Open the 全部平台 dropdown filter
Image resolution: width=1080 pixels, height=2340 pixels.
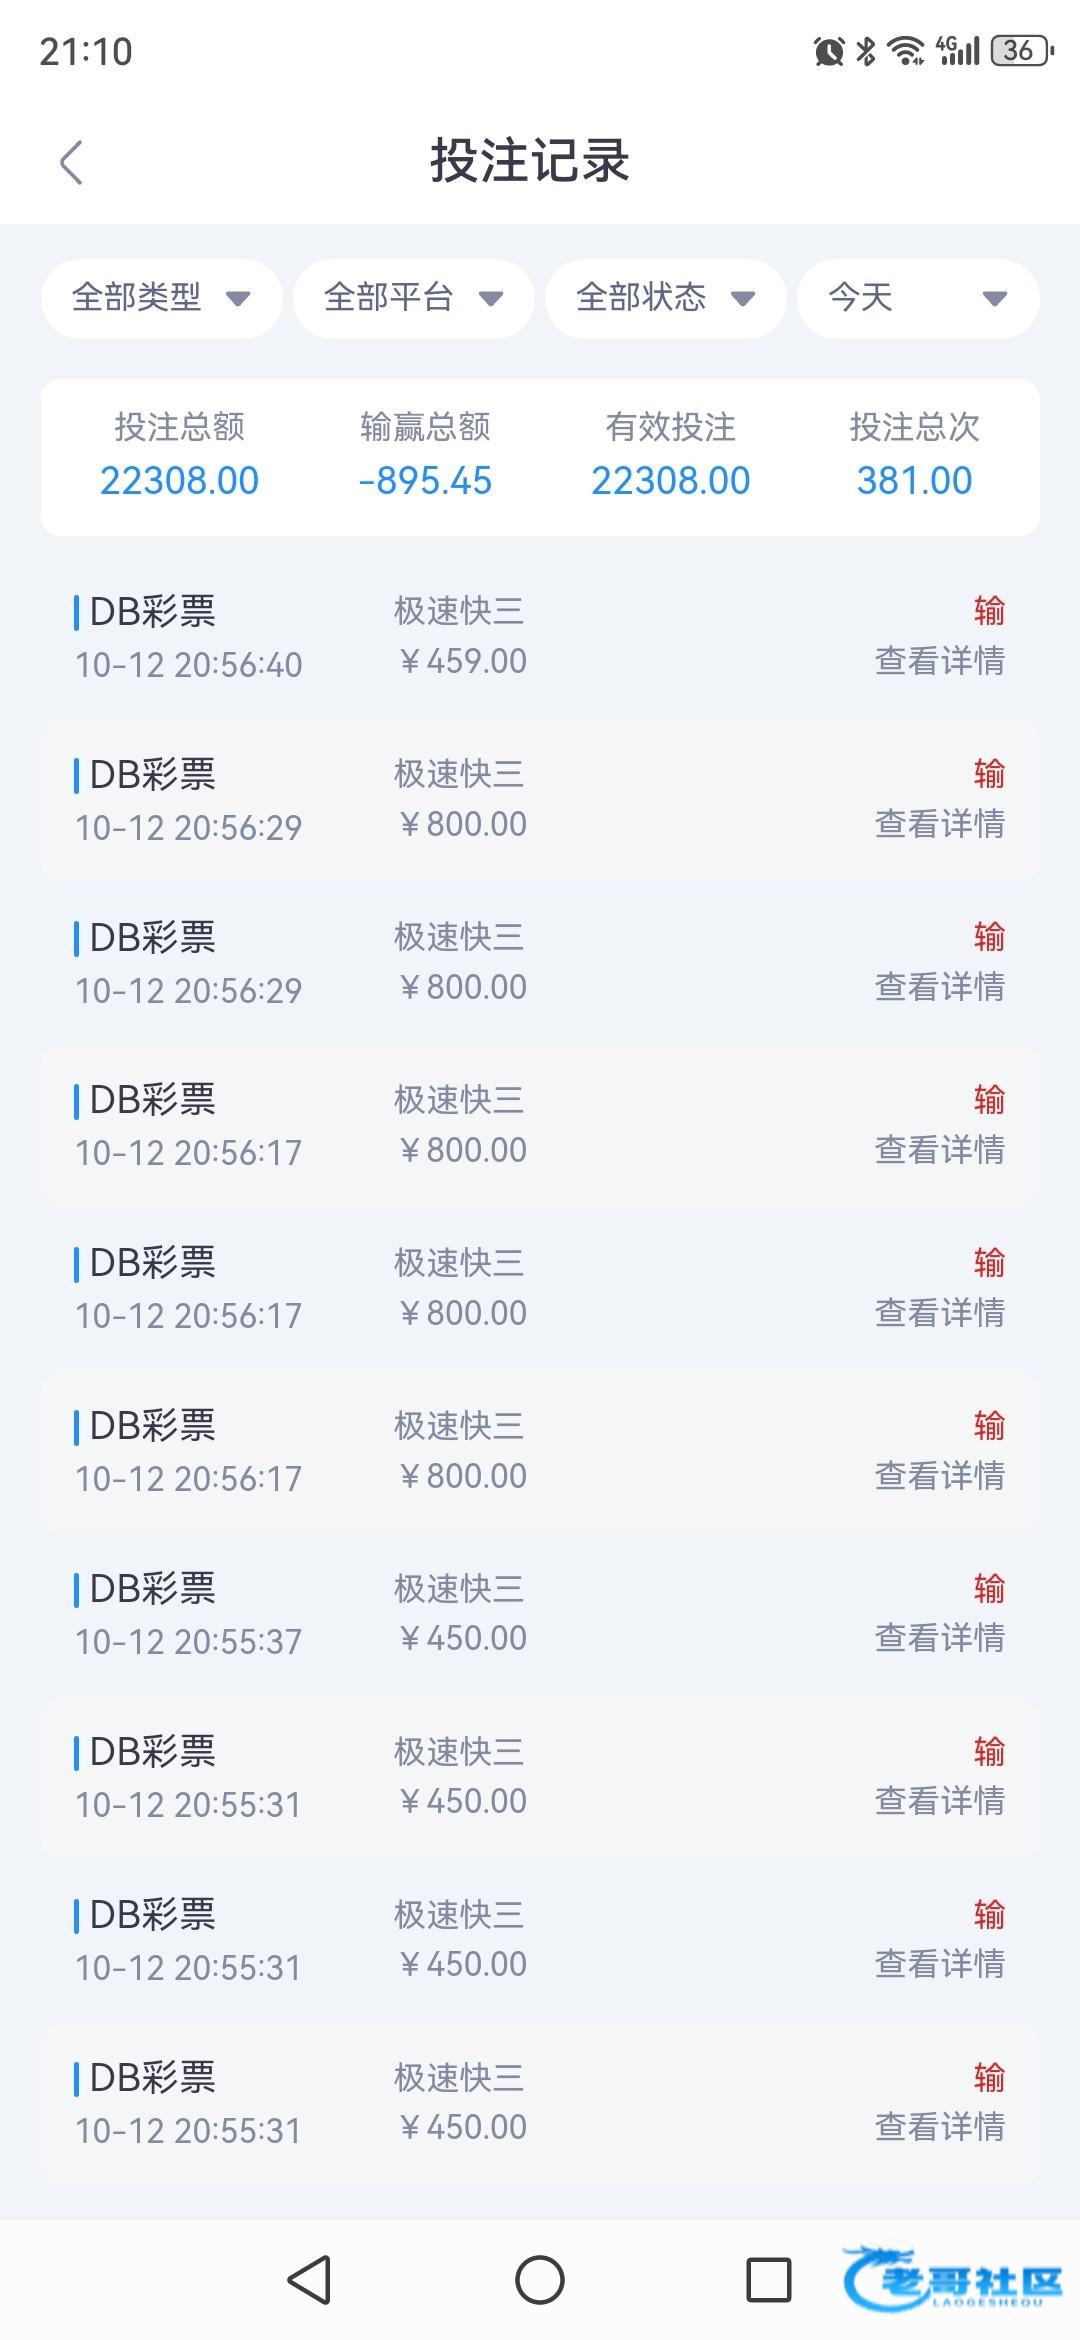413,298
